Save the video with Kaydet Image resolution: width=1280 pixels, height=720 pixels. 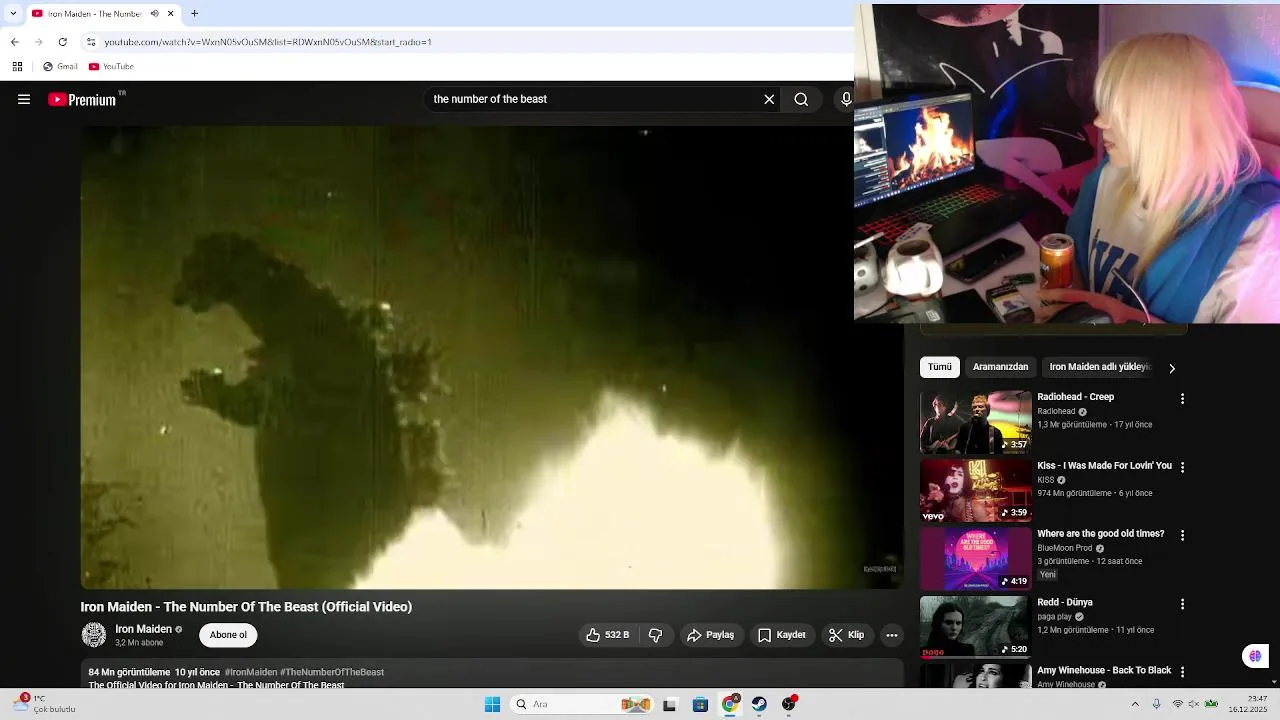782,635
